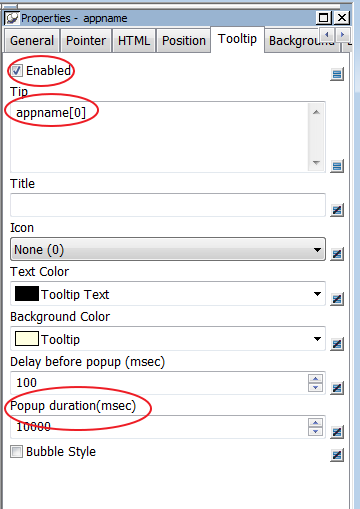Click link icon beside Text Color dropdown

tap(337, 299)
